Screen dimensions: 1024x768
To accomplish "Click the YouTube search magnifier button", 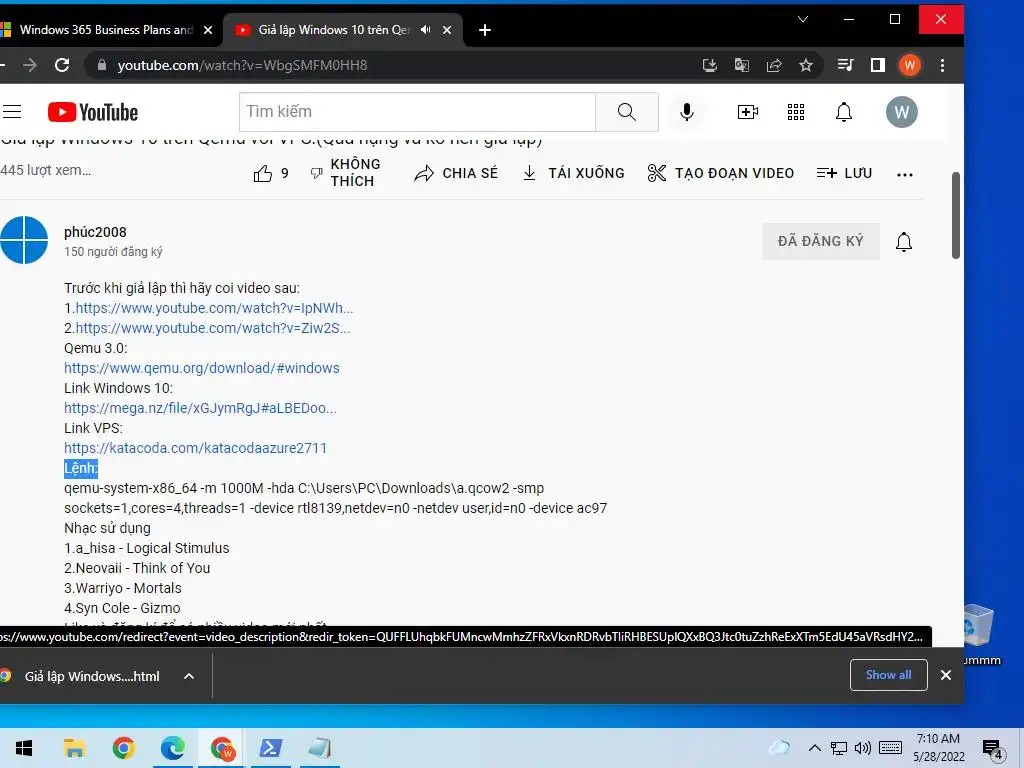I will (x=626, y=112).
